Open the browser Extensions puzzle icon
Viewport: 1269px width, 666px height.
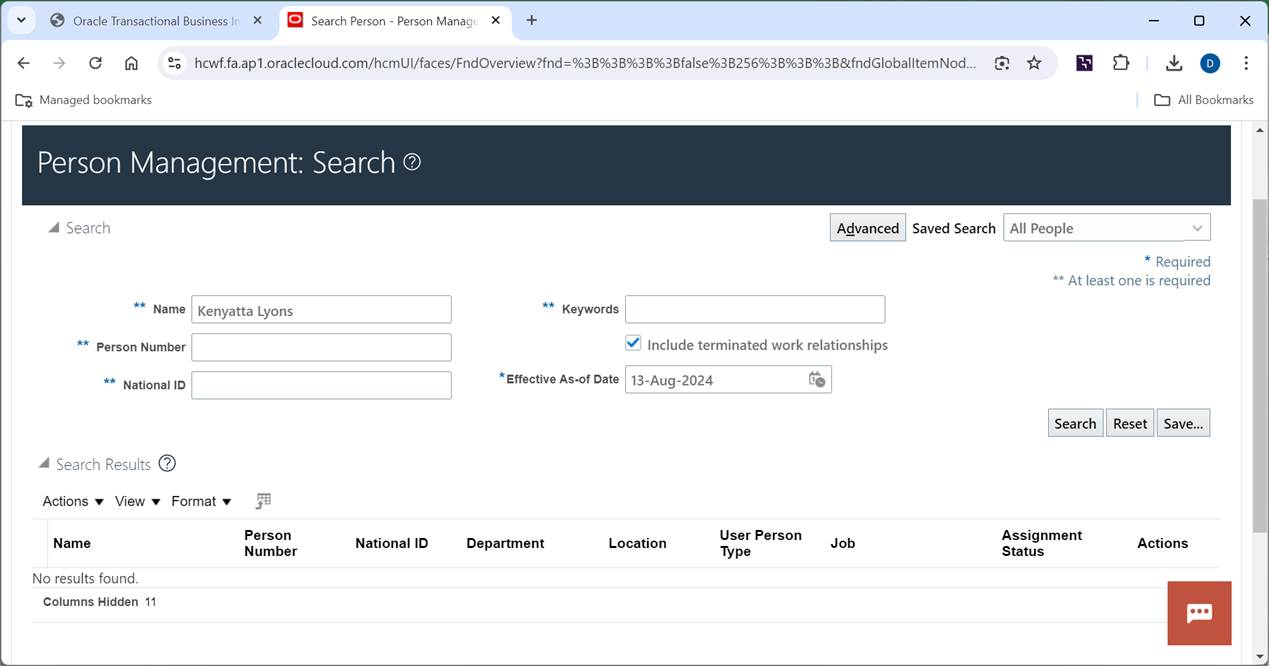(x=1120, y=62)
